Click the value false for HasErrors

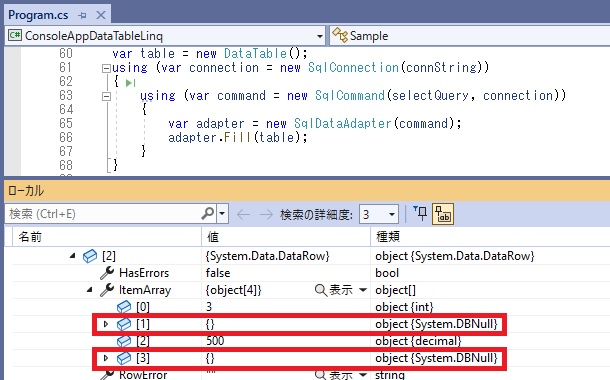[218, 273]
